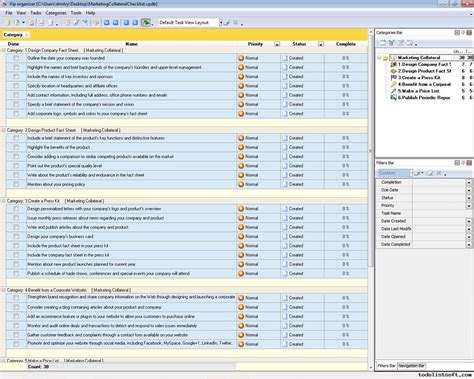Click the priority icon of 'Design your company's business card'
Screen dimensions: 474x379
coord(241,236)
